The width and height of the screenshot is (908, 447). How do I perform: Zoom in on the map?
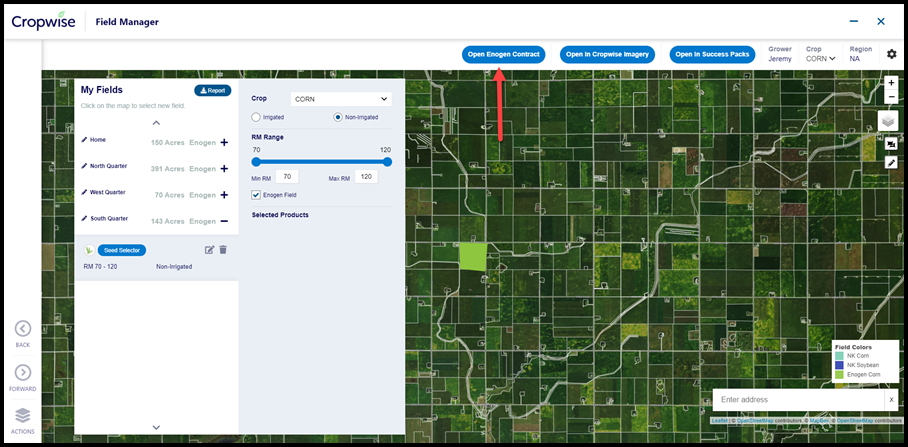click(891, 83)
